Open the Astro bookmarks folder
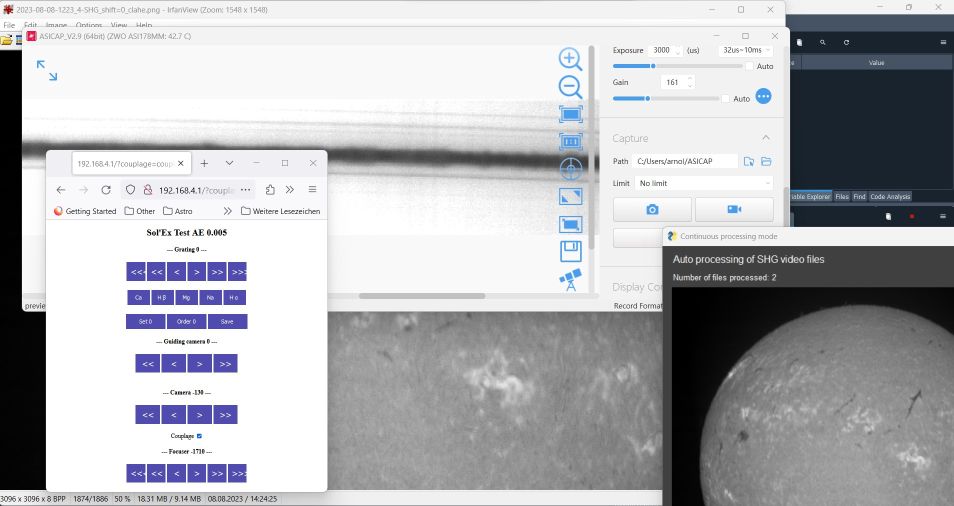 (x=178, y=211)
